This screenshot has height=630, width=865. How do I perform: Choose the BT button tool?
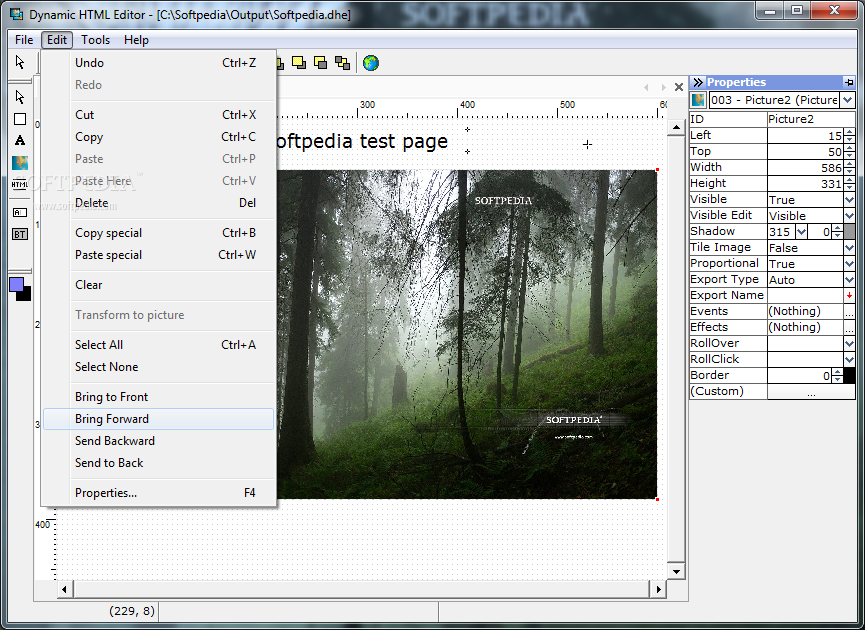point(20,234)
